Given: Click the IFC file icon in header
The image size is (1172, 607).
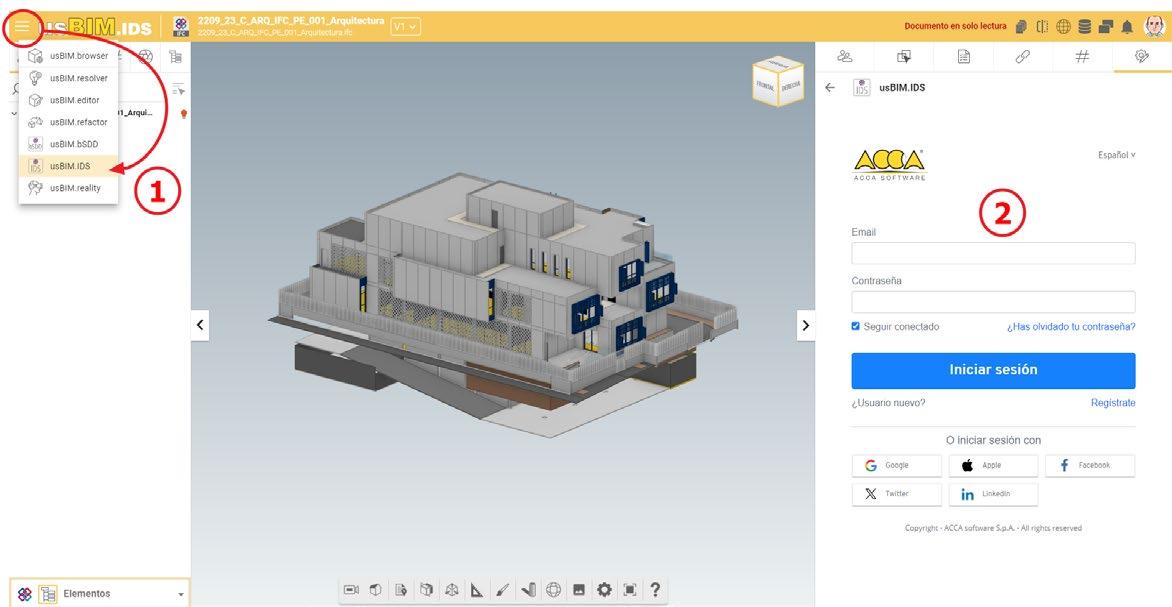Looking at the screenshot, I should click(181, 27).
